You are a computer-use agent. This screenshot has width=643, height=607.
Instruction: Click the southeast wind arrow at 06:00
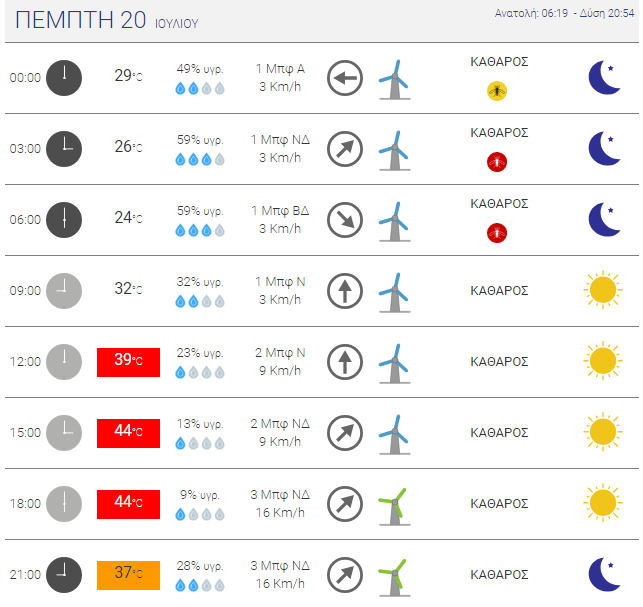345,220
